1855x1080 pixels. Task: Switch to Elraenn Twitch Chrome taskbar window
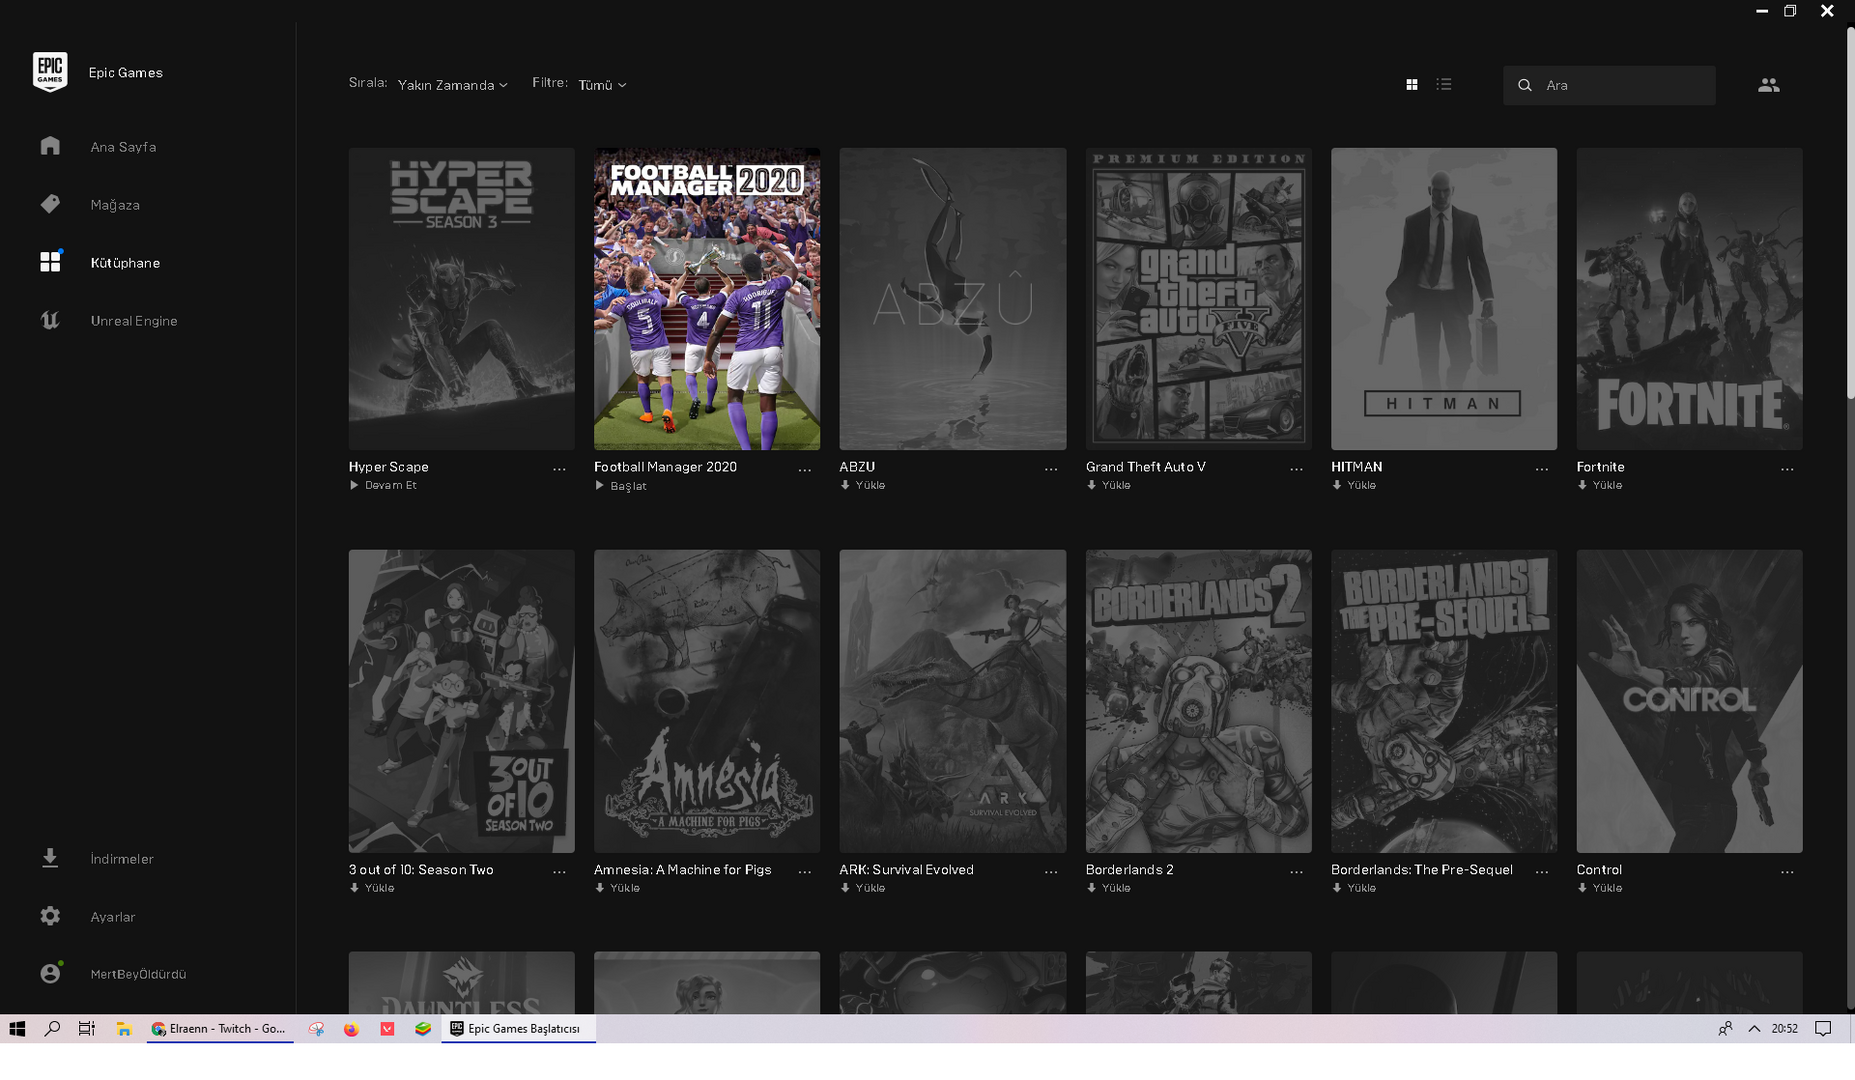(220, 1029)
